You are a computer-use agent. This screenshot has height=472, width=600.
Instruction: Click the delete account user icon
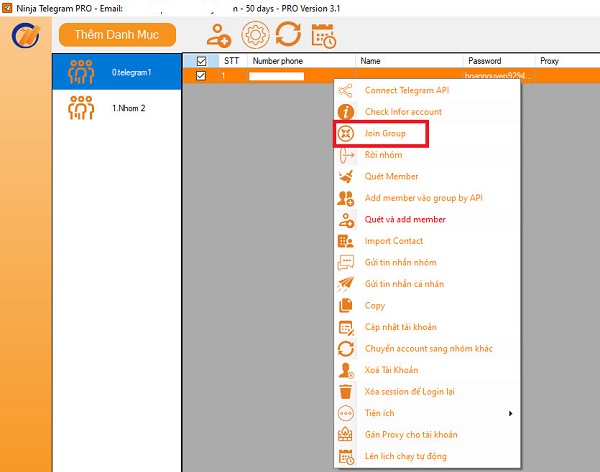pos(346,371)
